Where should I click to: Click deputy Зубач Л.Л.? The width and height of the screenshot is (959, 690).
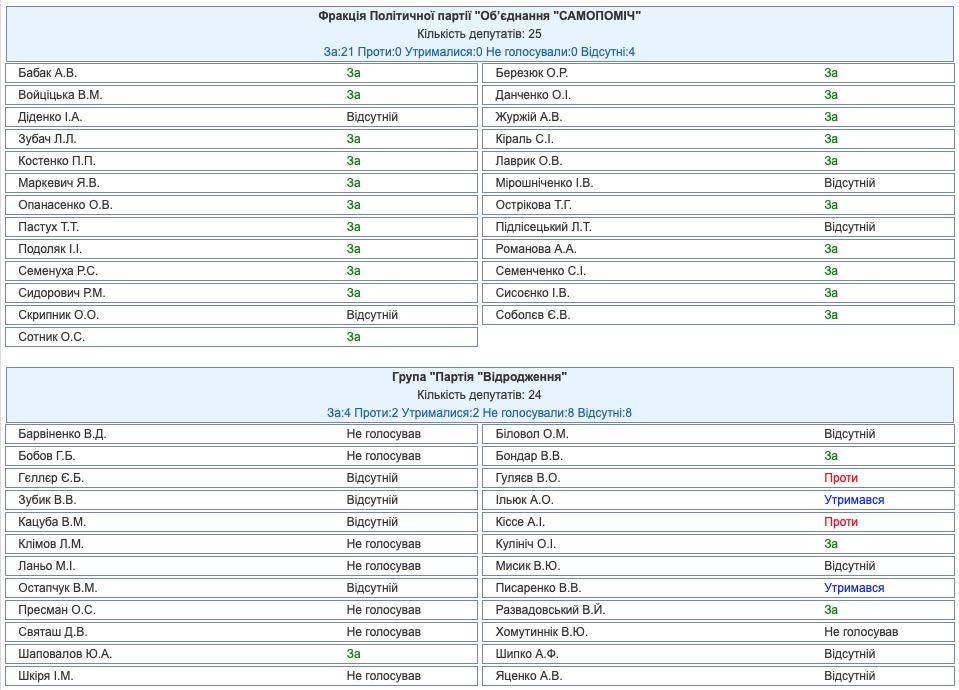[48, 139]
